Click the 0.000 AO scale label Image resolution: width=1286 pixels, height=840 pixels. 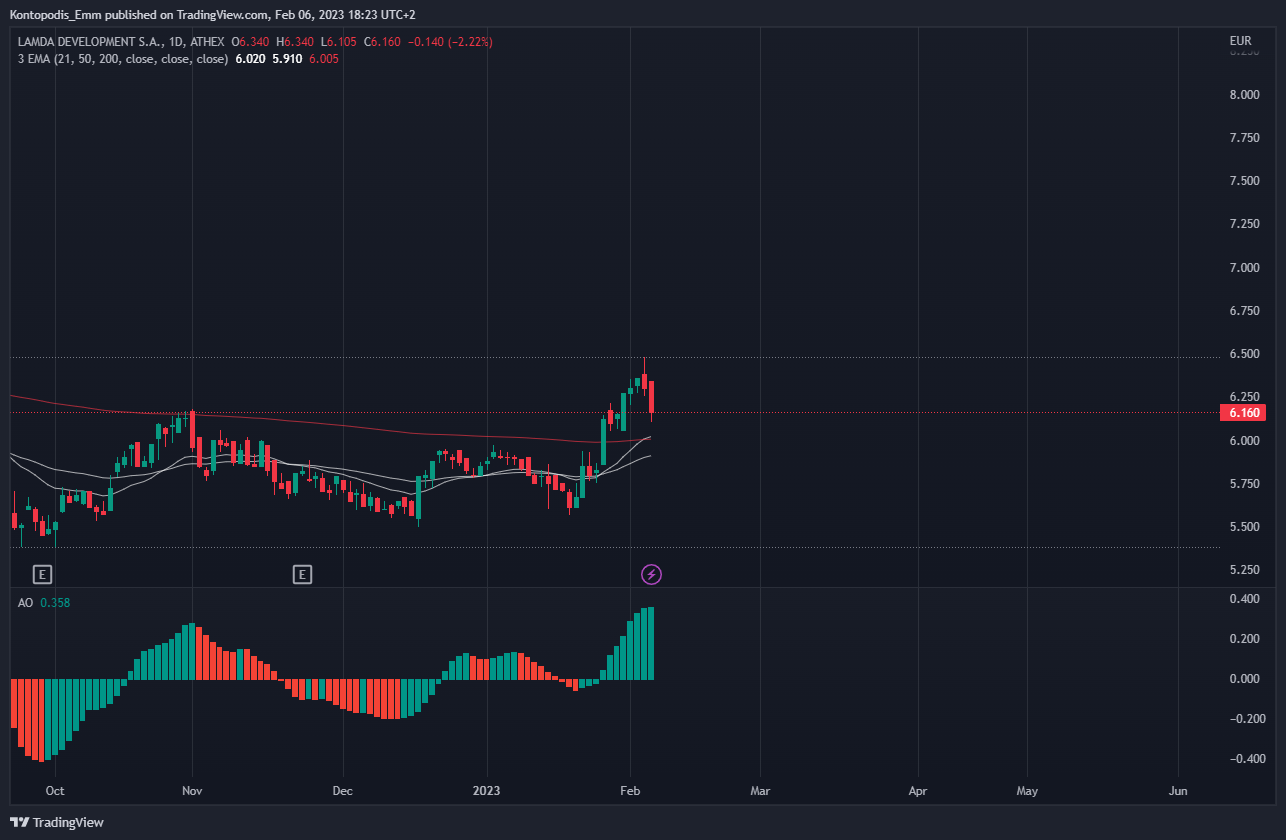pyautogui.click(x=1244, y=679)
